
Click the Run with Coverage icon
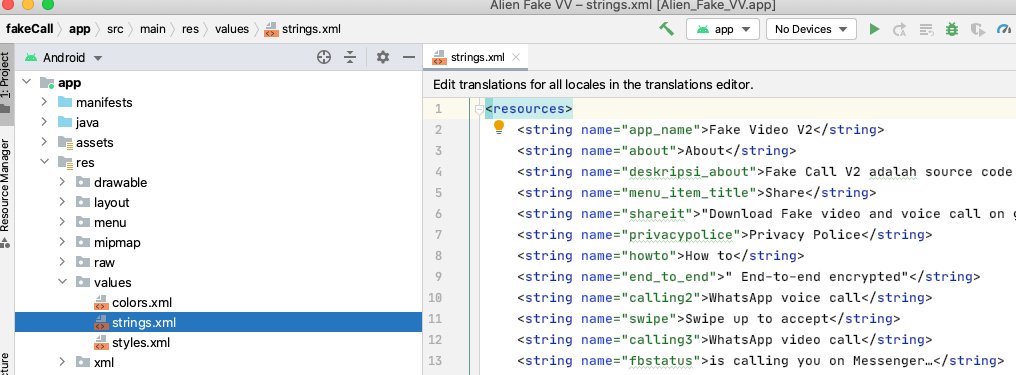point(978,29)
